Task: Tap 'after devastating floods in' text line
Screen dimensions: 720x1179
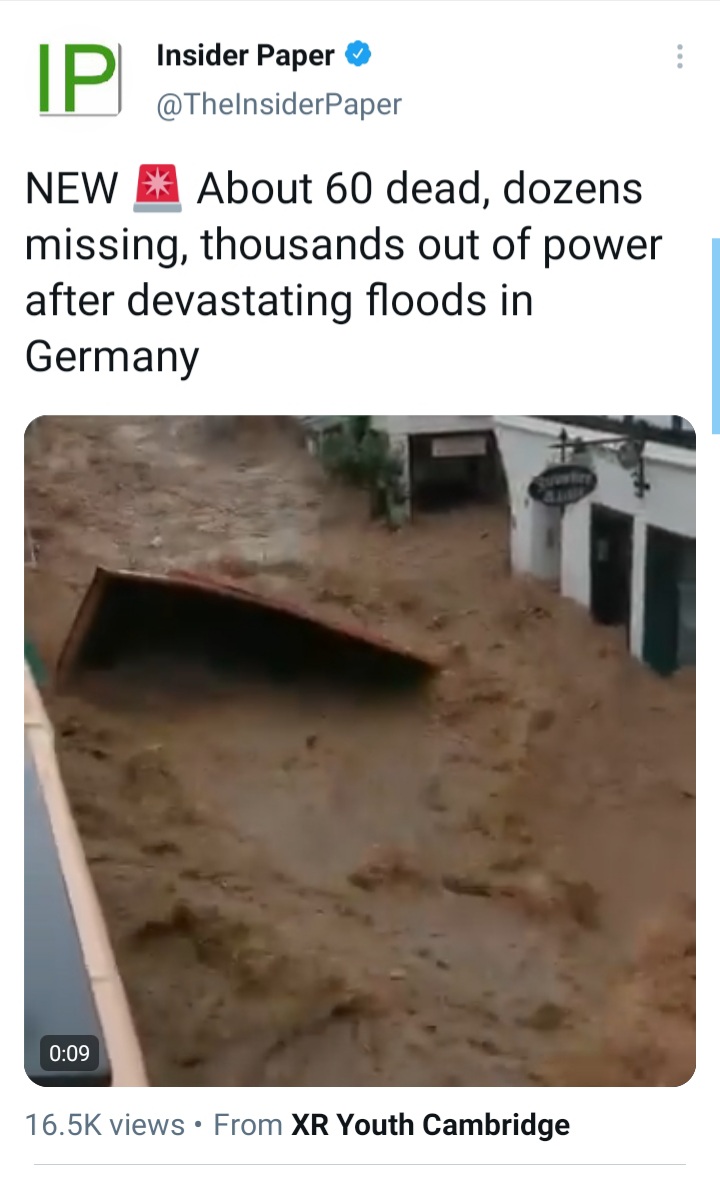Action: click(279, 301)
